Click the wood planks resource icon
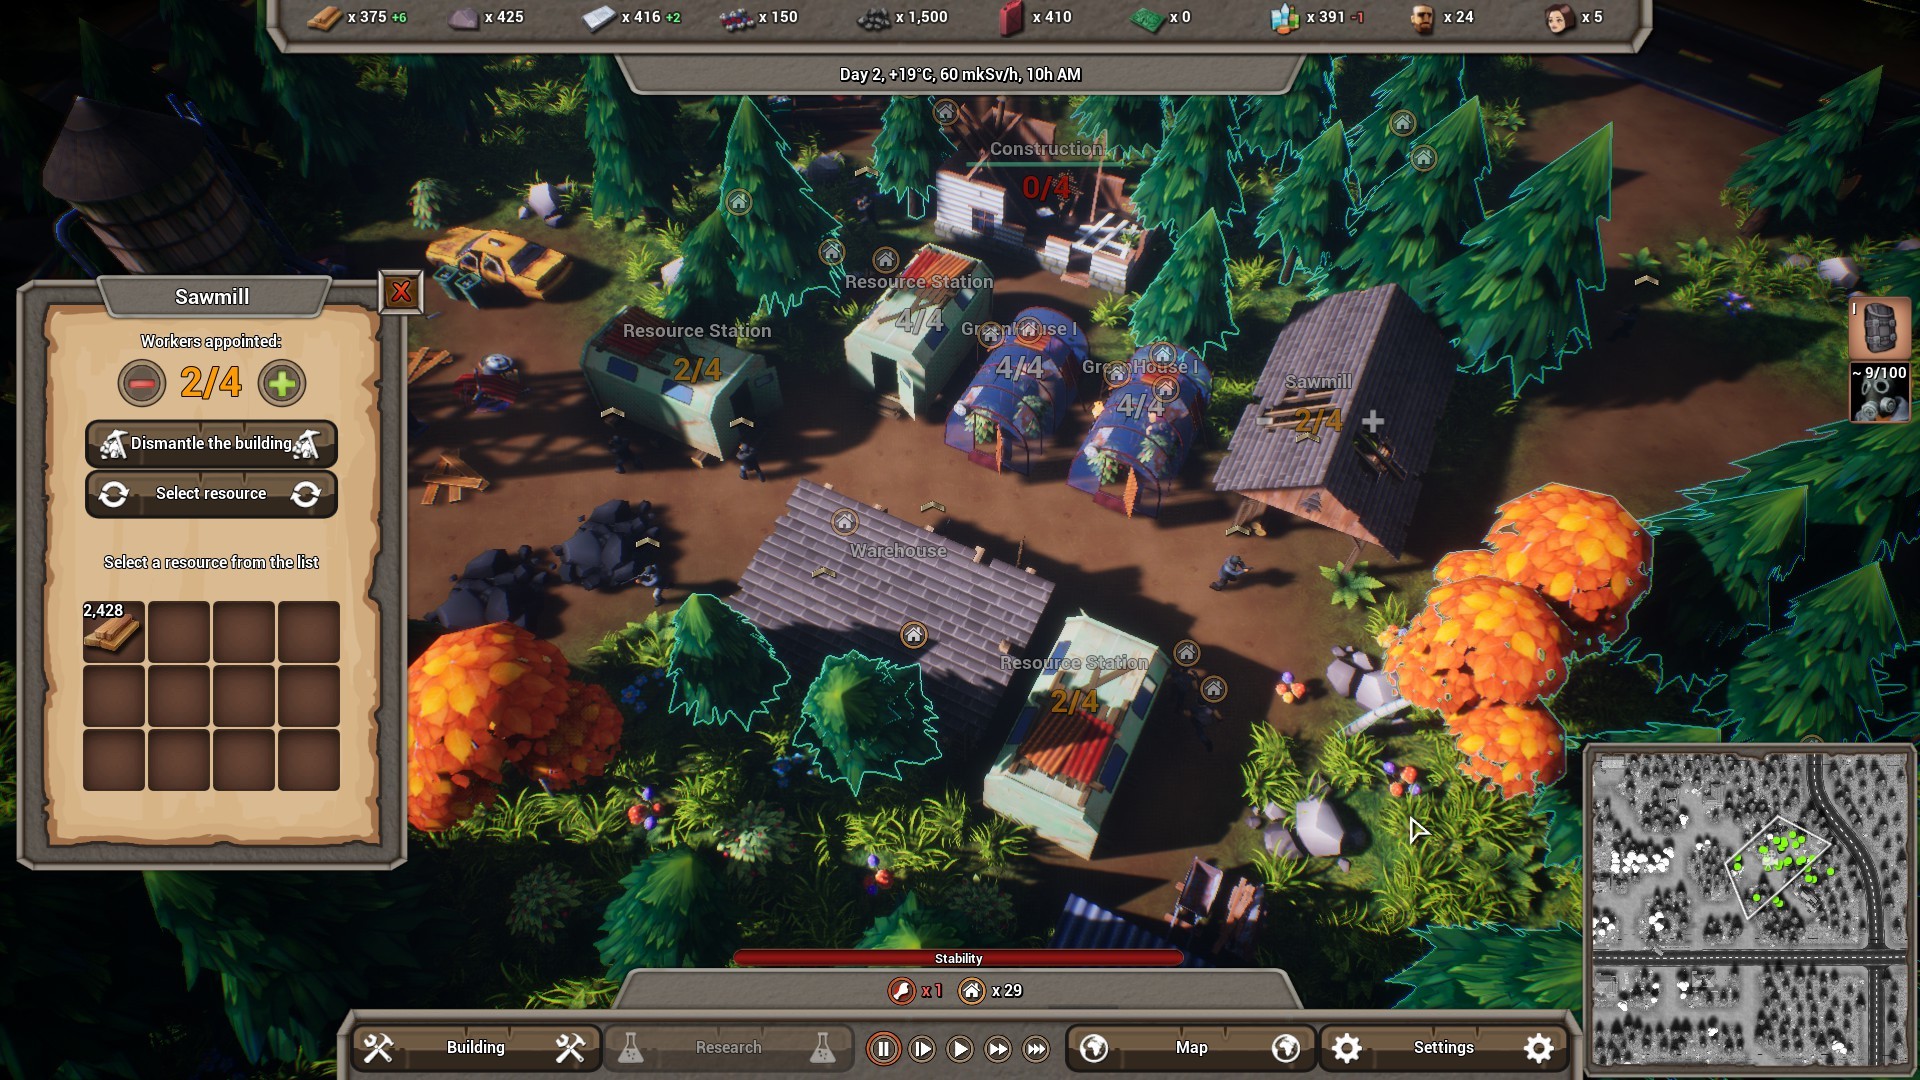 pos(326,17)
